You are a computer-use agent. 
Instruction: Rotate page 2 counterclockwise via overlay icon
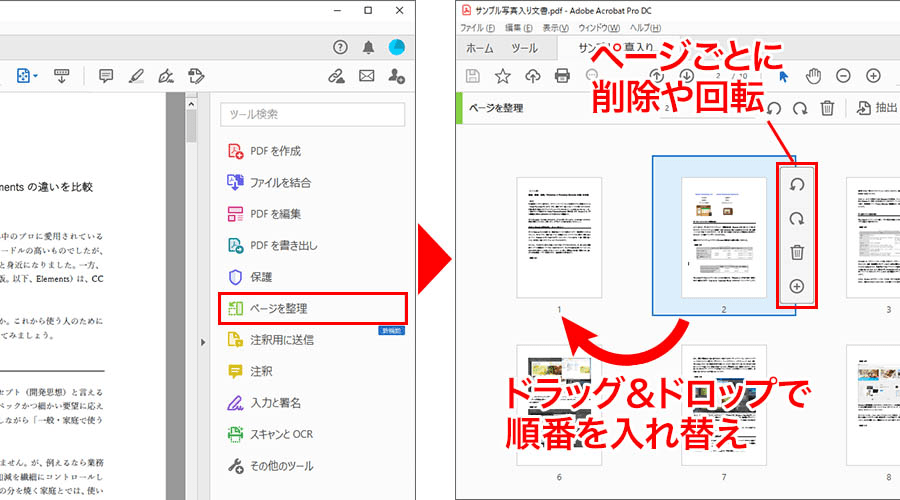[797, 185]
